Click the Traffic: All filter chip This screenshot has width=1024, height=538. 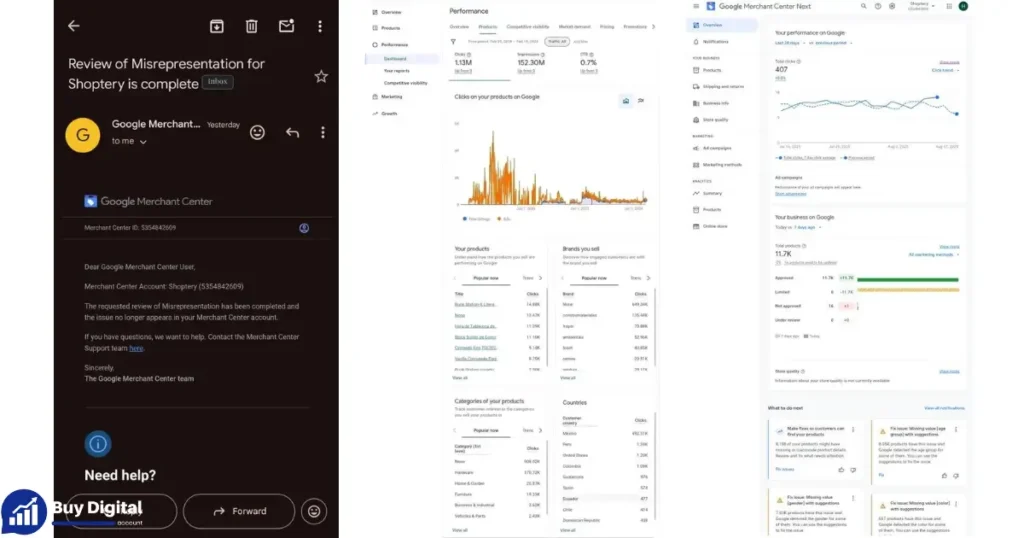(557, 41)
